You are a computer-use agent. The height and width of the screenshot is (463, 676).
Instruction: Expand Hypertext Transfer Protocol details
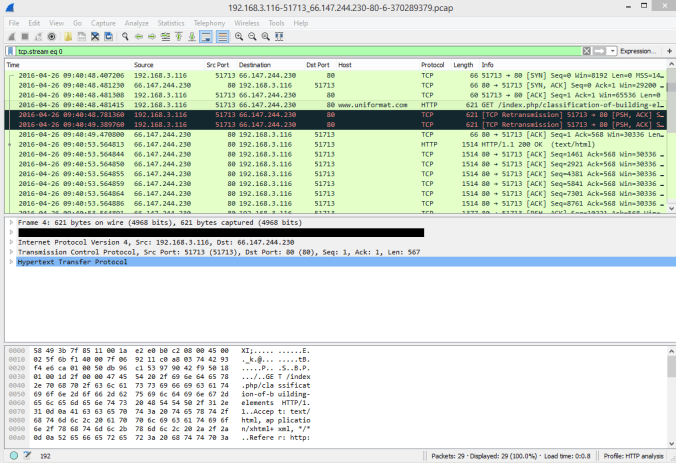coord(11,262)
